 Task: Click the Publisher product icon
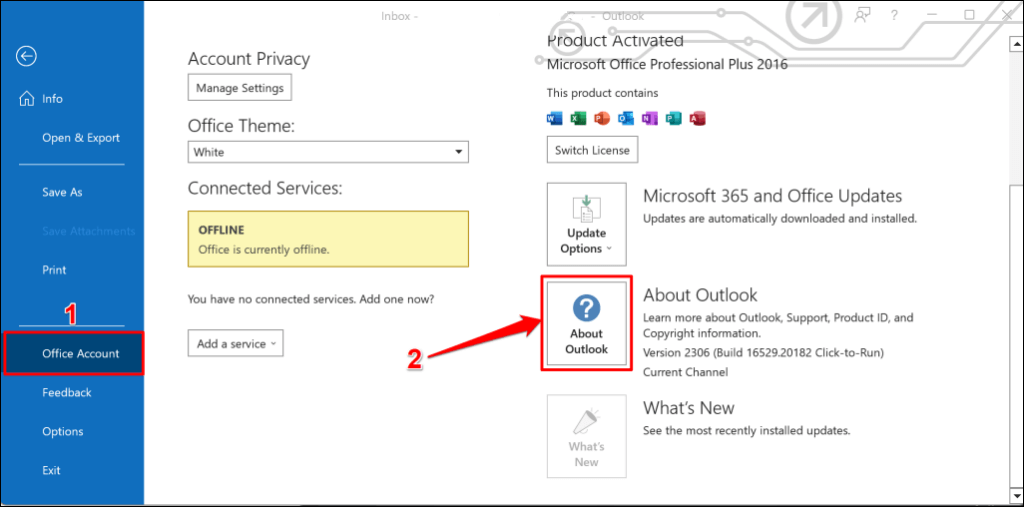click(x=673, y=118)
